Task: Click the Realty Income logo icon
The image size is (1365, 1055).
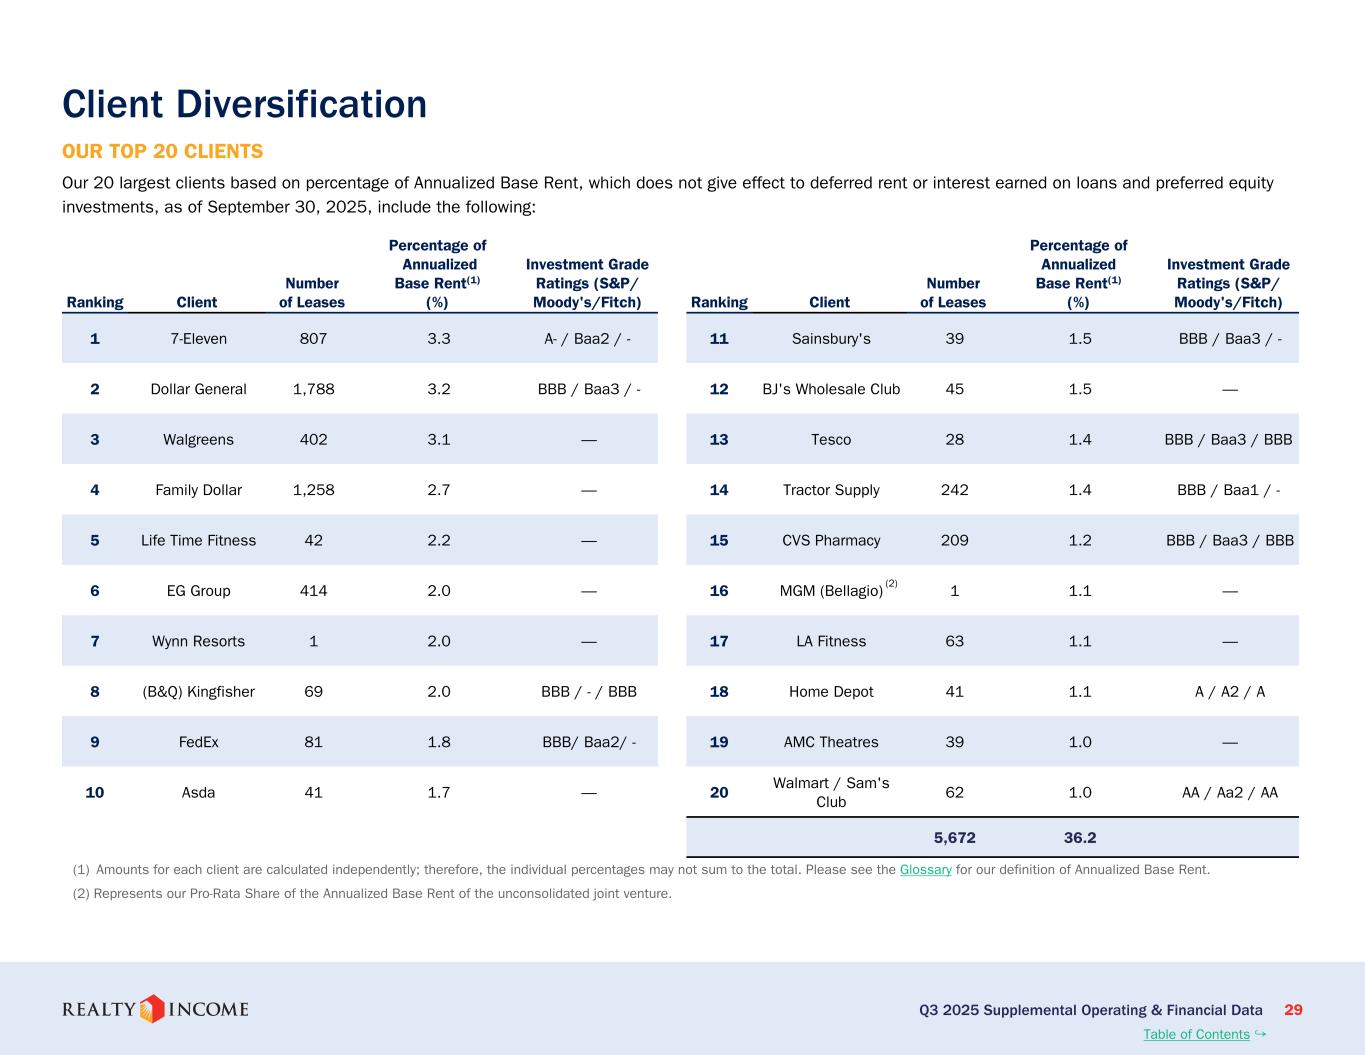Action: 152,1009
